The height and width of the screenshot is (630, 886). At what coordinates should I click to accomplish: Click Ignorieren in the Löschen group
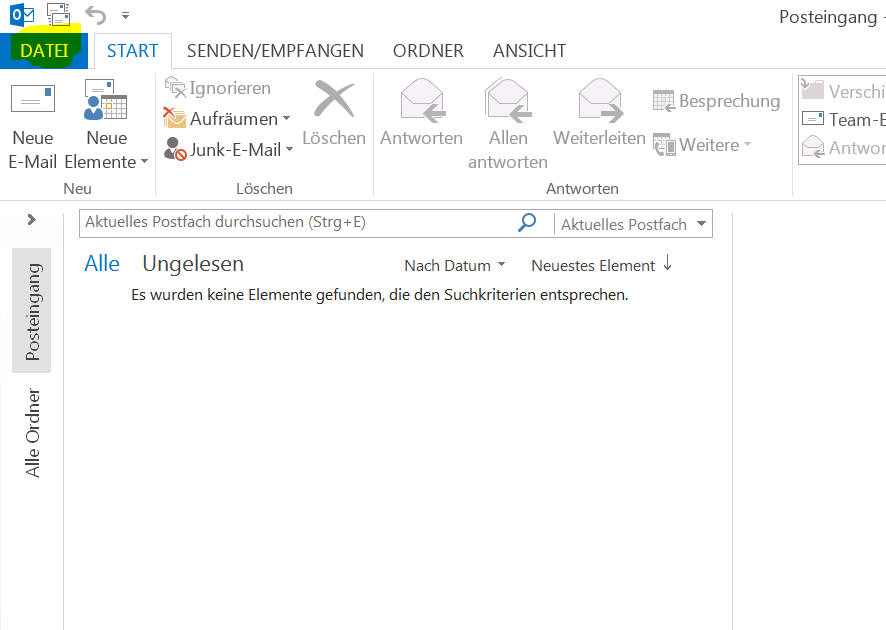tap(218, 88)
